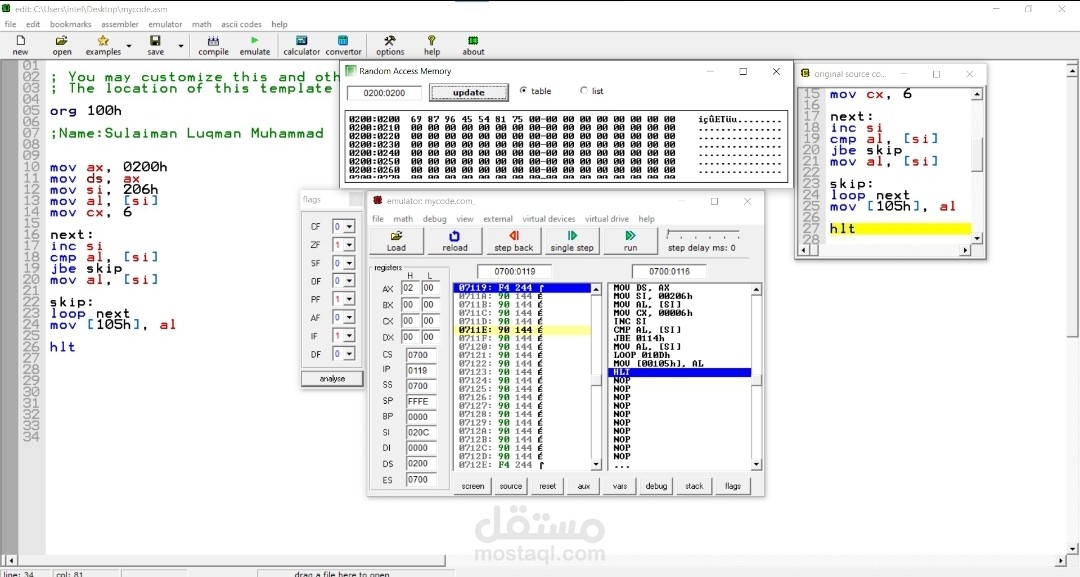Screen dimensions: 1080x577
Task: Open the math menu in main editor
Action: tap(202, 24)
